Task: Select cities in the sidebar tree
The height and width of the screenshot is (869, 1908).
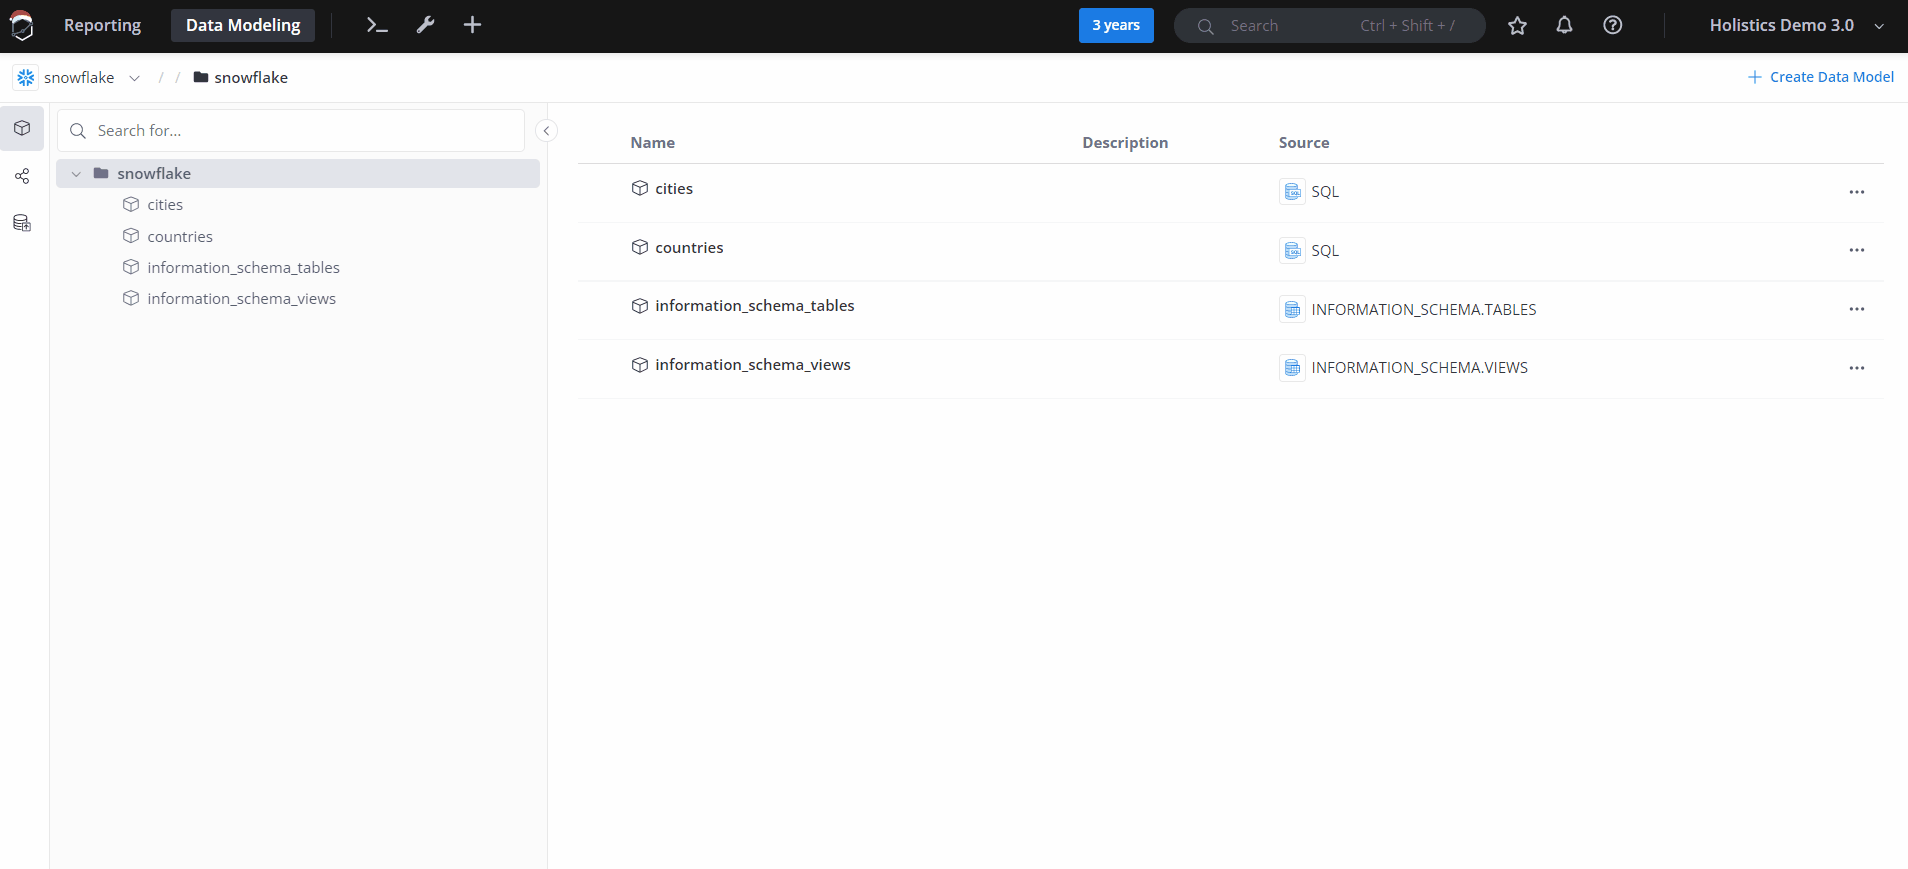Action: coord(165,205)
